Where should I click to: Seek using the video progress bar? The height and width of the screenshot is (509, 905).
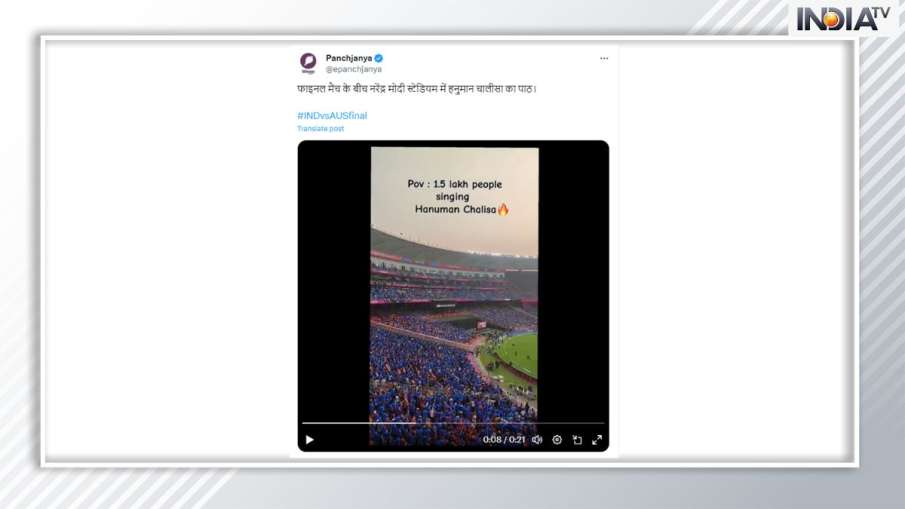click(453, 424)
